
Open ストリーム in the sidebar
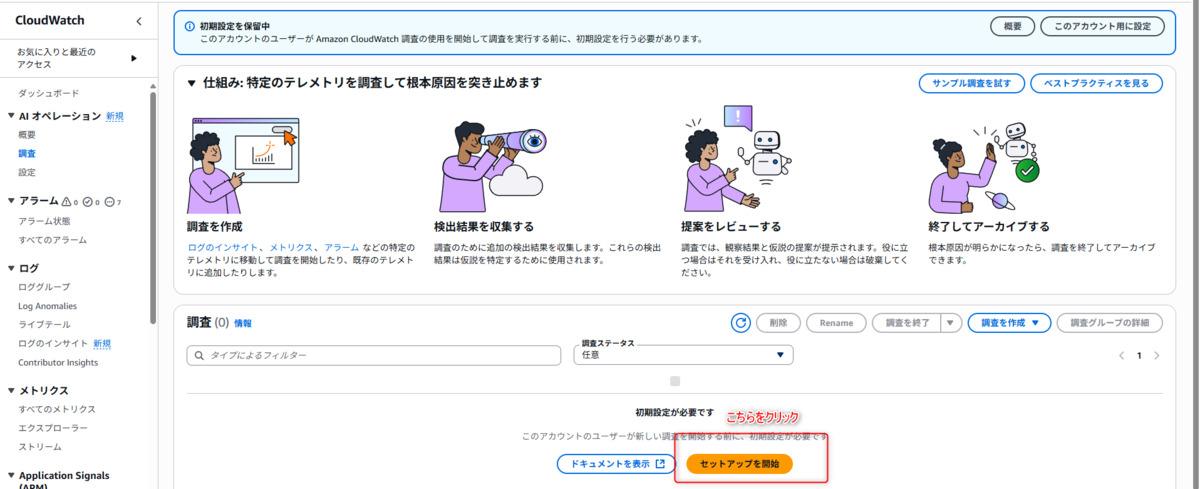(x=40, y=447)
